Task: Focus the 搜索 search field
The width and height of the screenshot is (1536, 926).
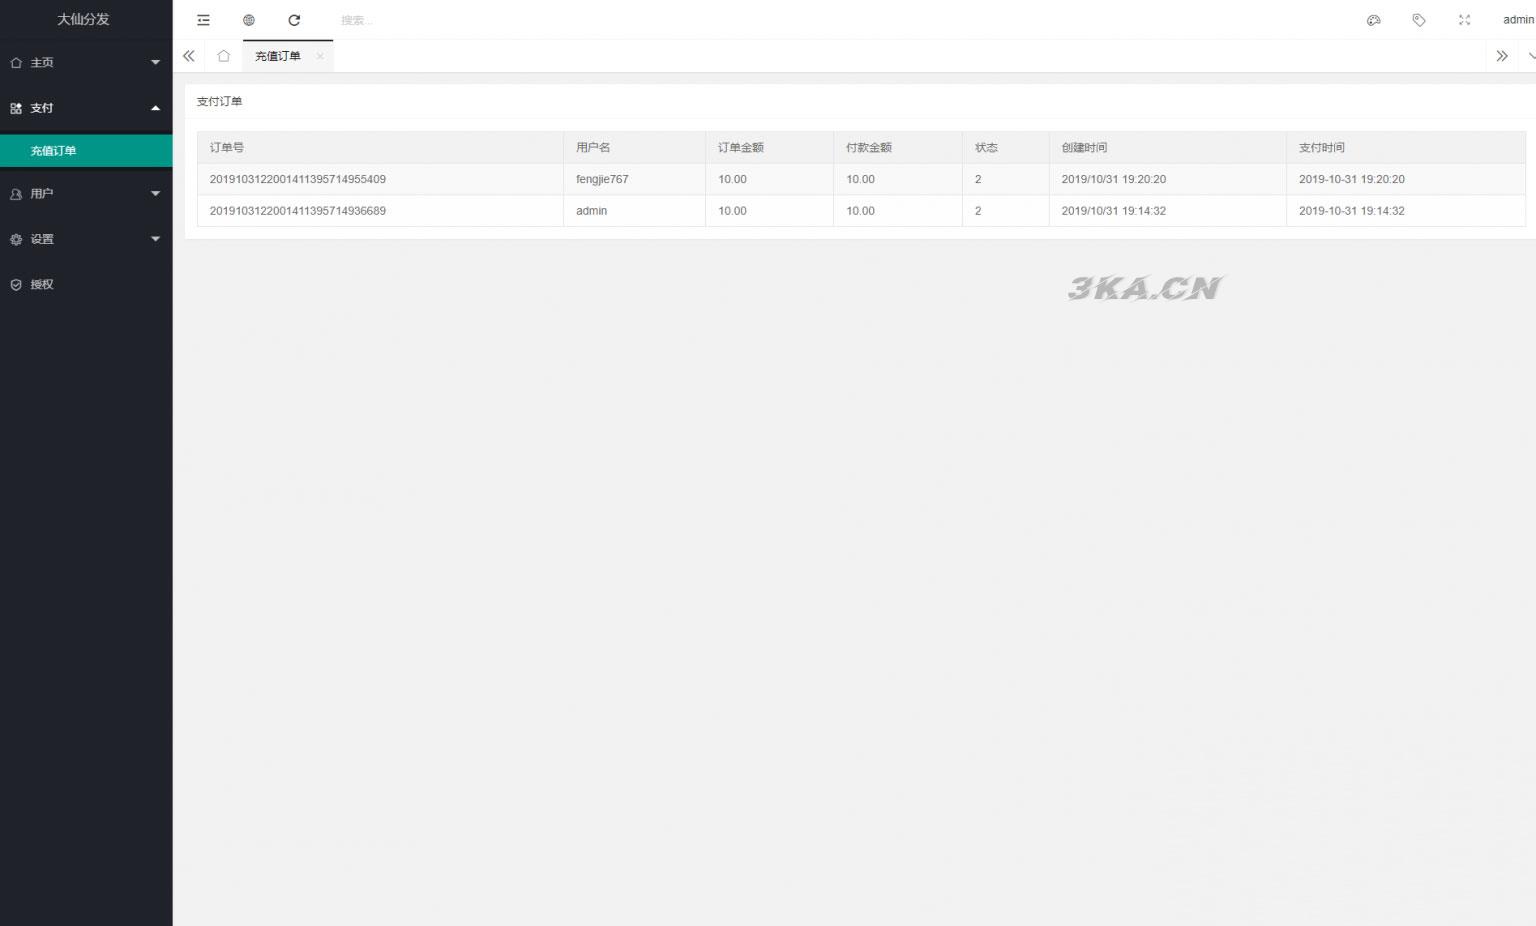Action: point(400,20)
